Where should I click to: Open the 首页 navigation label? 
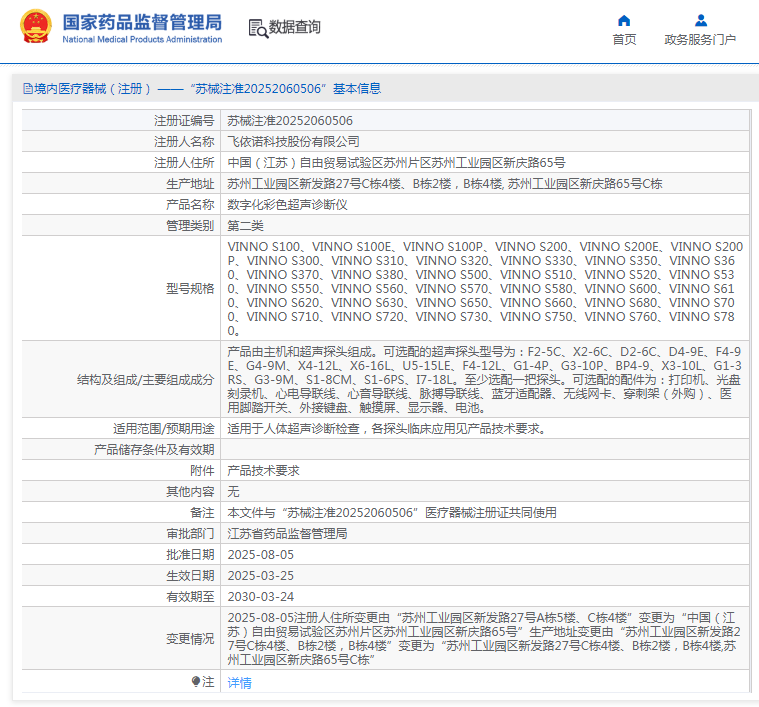click(x=624, y=40)
